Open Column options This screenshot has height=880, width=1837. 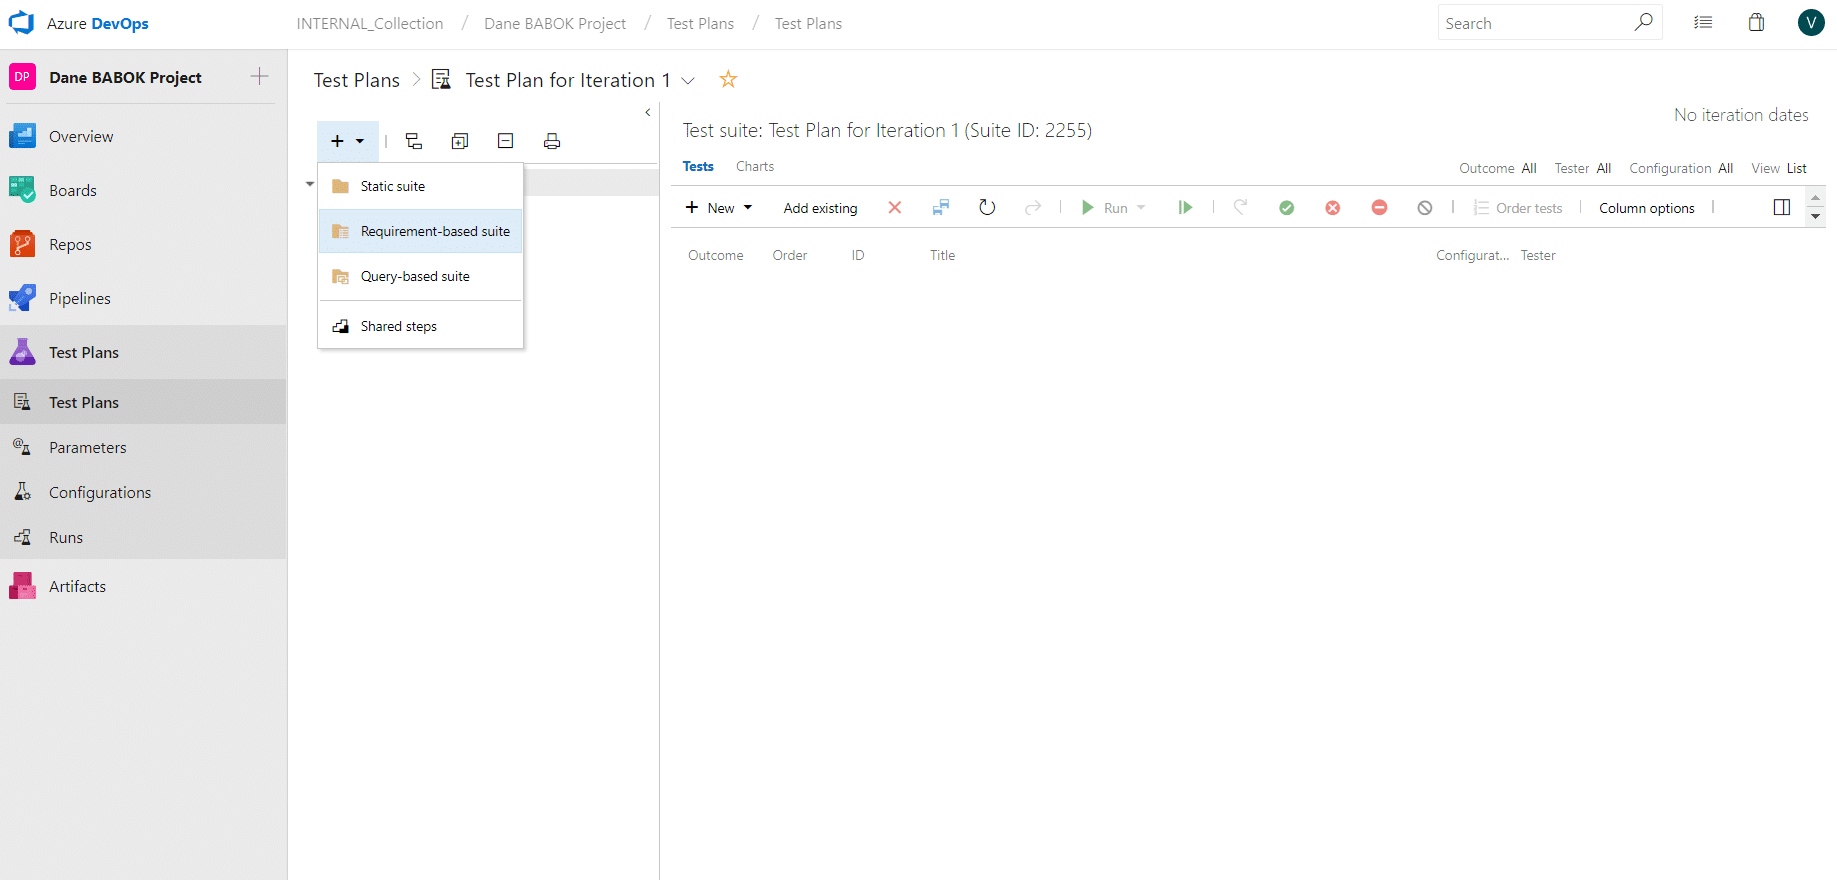point(1647,208)
